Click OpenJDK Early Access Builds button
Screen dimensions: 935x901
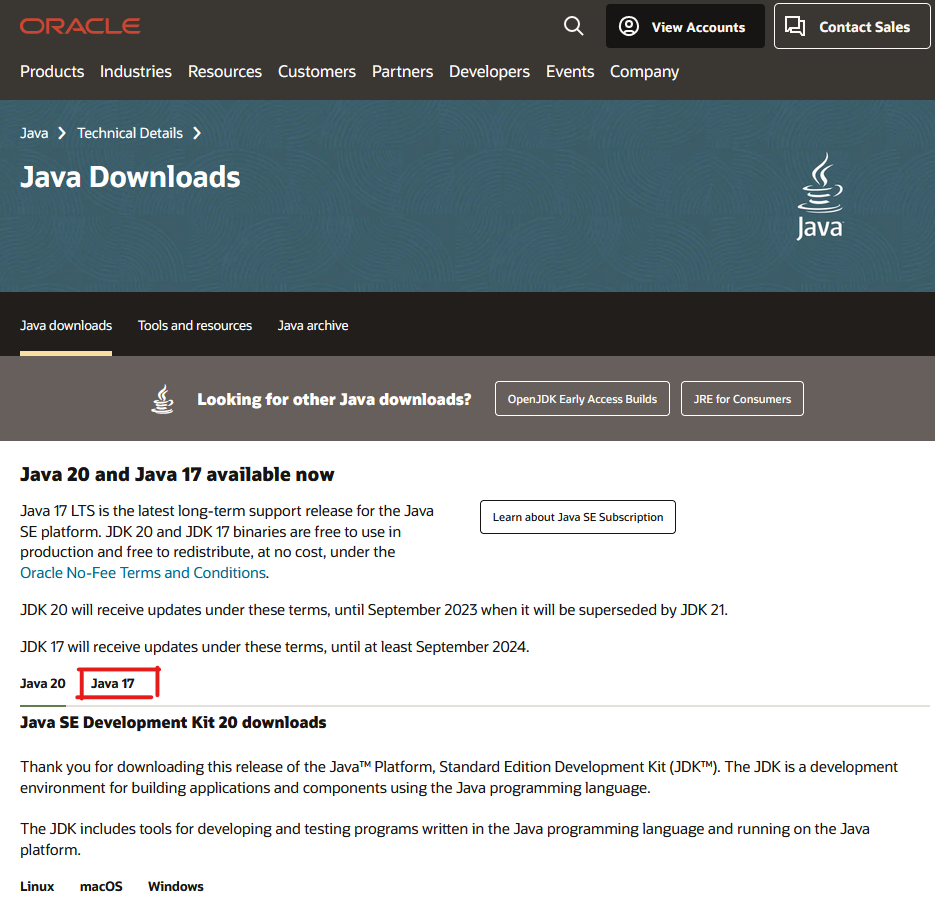pyautogui.click(x=582, y=399)
